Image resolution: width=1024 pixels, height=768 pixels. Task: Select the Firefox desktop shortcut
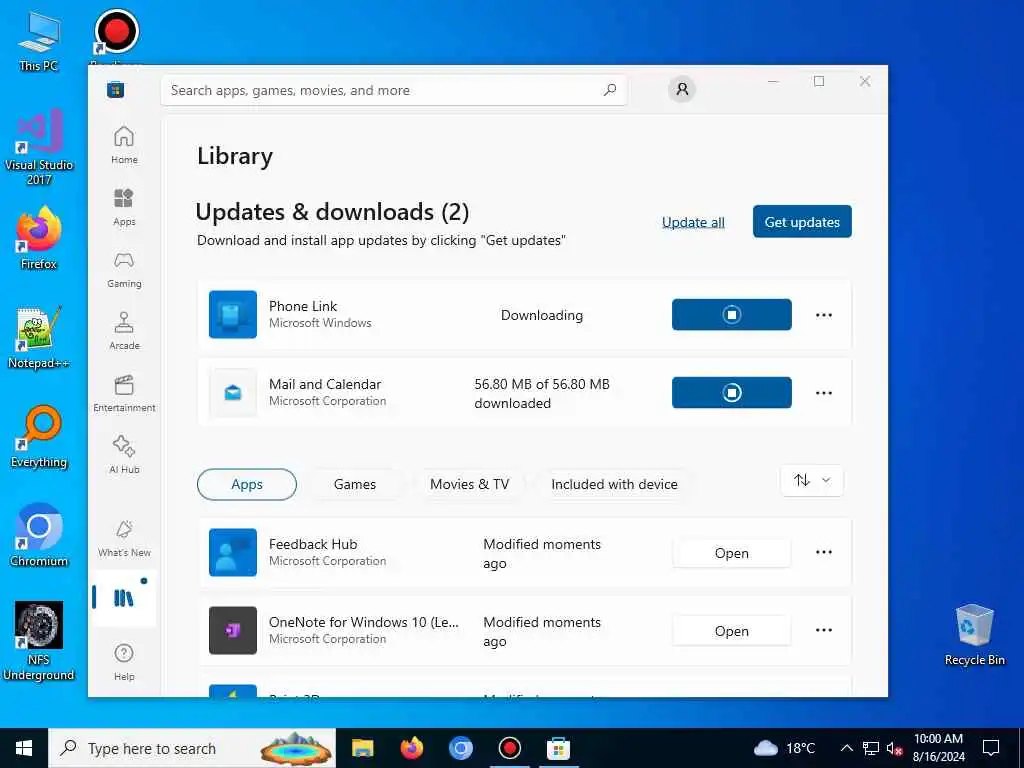(39, 238)
